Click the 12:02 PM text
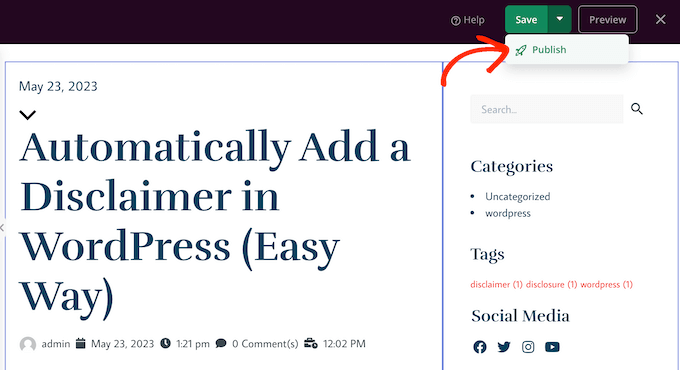 point(344,344)
